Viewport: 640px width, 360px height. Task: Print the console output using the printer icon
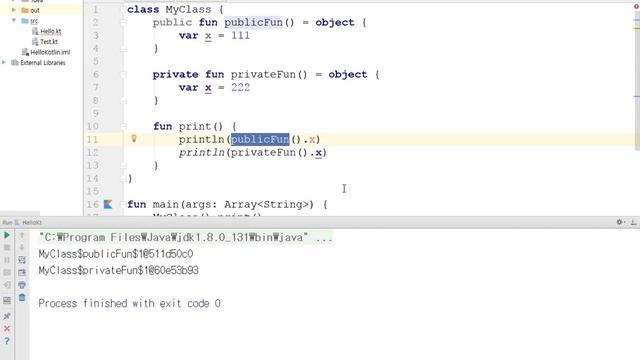click(22, 285)
